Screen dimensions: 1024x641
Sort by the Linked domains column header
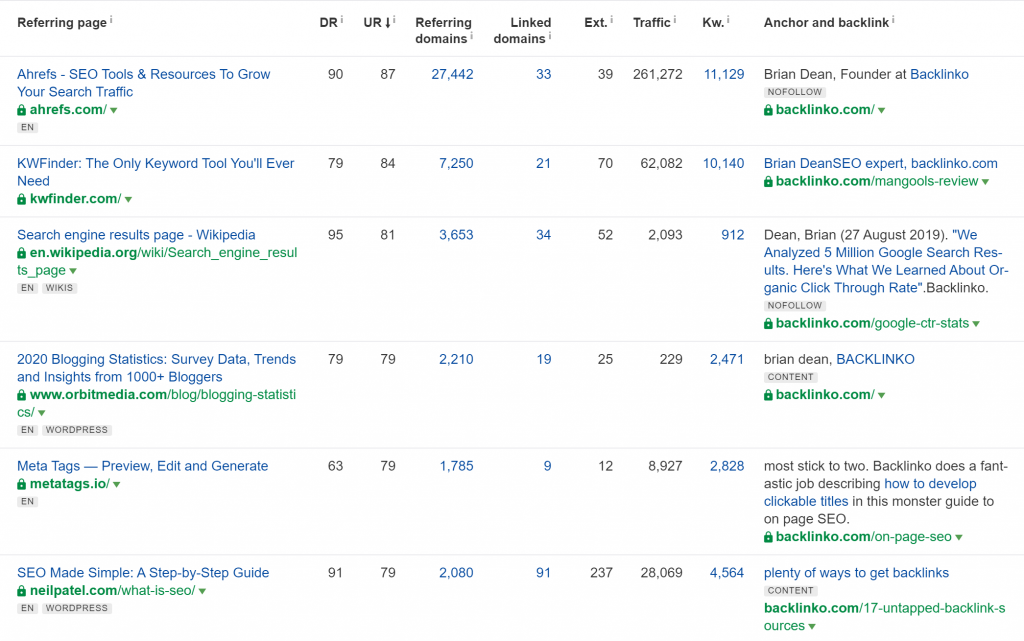pos(522,31)
